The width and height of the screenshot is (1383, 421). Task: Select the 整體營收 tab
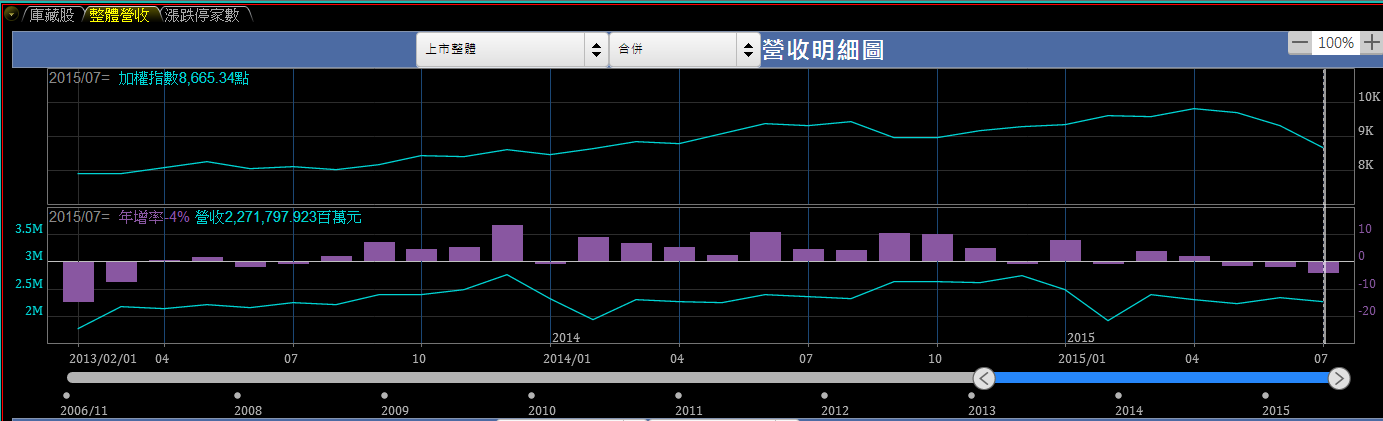(x=119, y=15)
